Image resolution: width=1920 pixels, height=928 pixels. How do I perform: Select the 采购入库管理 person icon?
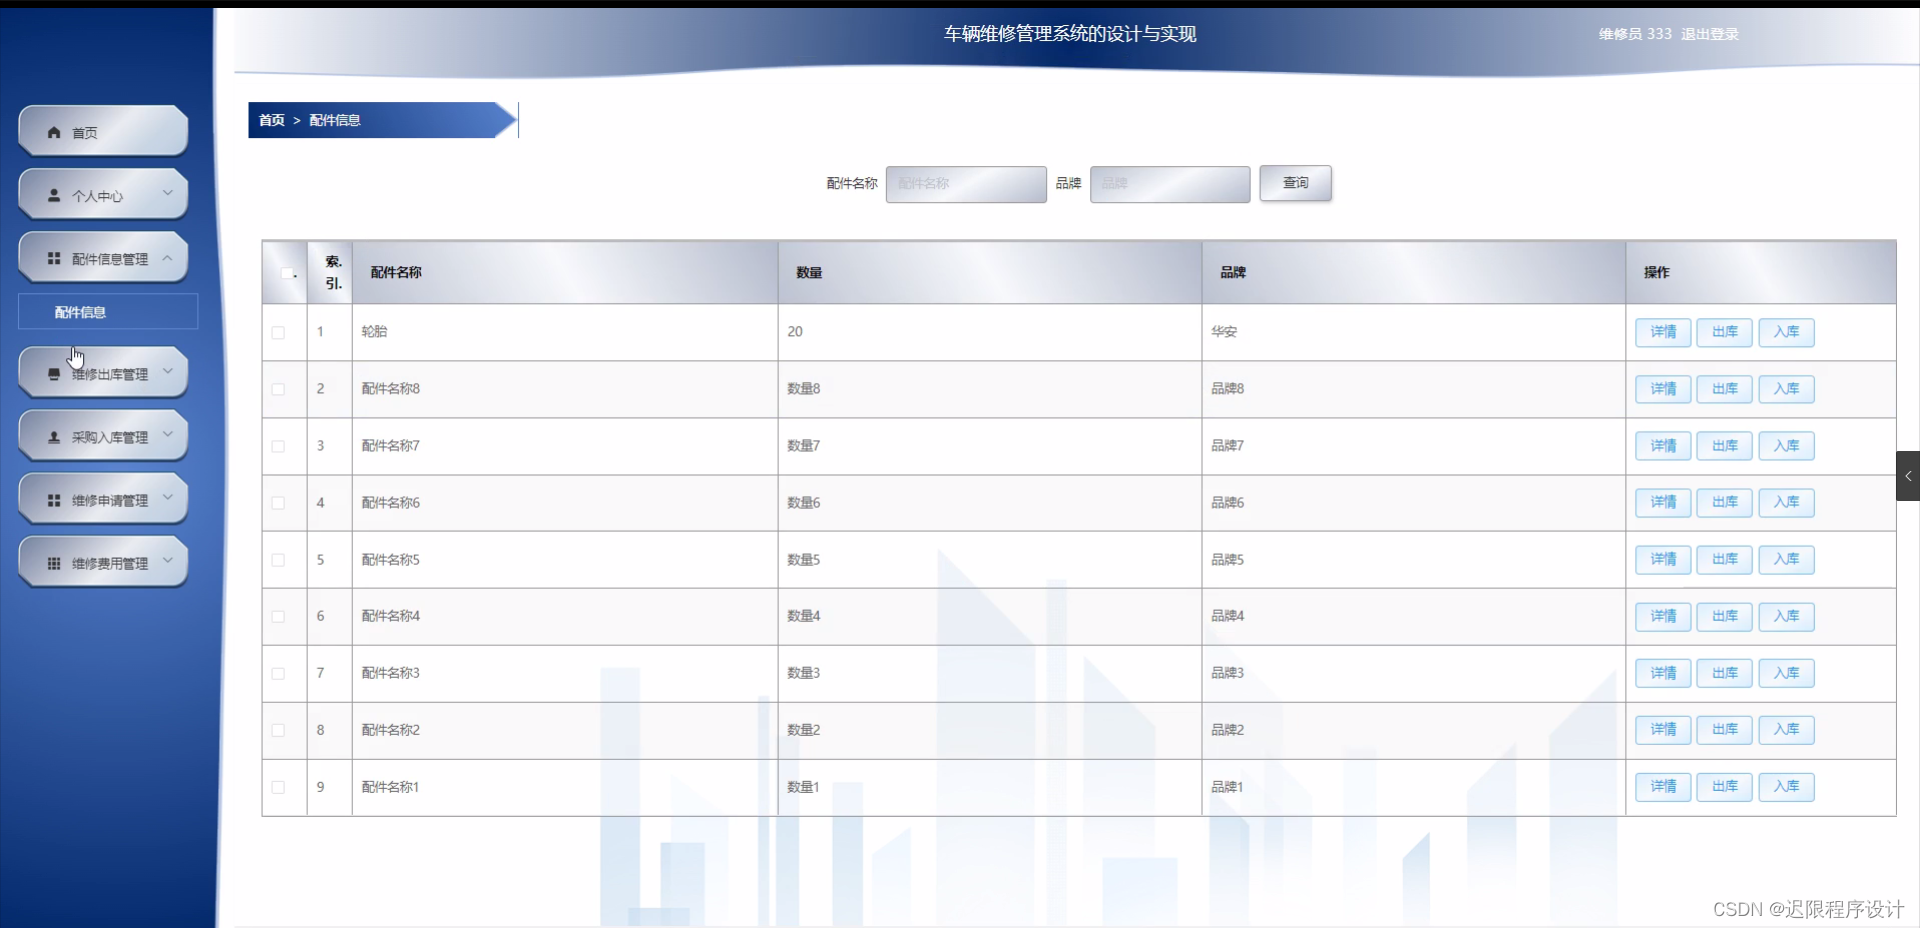click(53, 436)
